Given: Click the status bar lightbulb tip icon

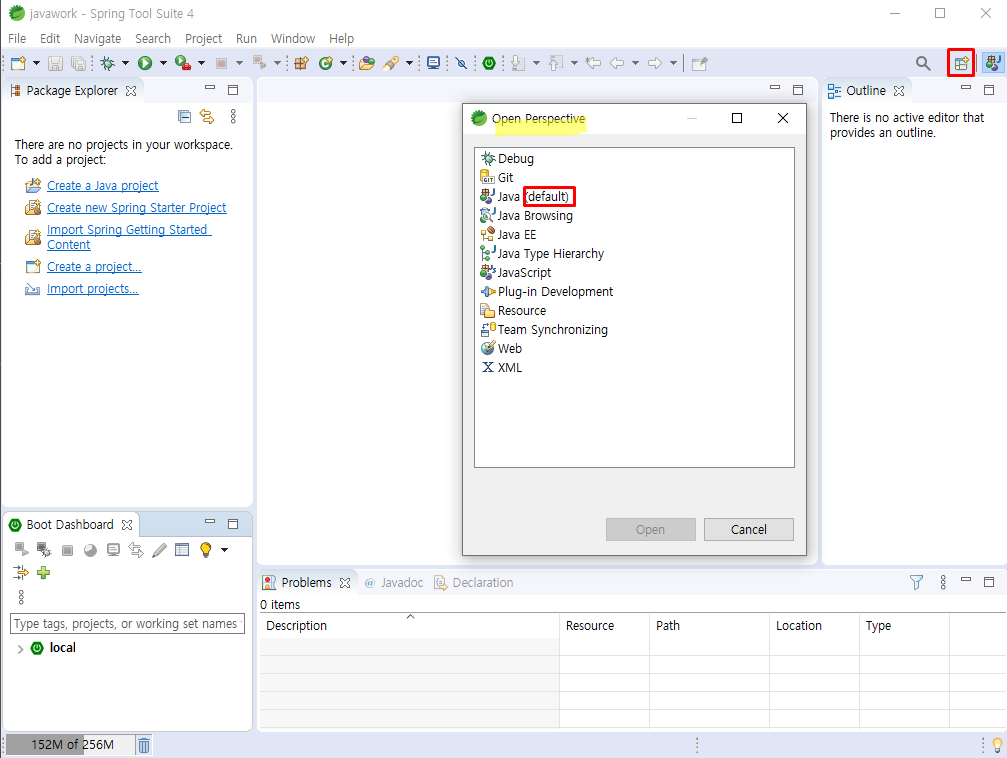Looking at the screenshot, I should [x=997, y=745].
